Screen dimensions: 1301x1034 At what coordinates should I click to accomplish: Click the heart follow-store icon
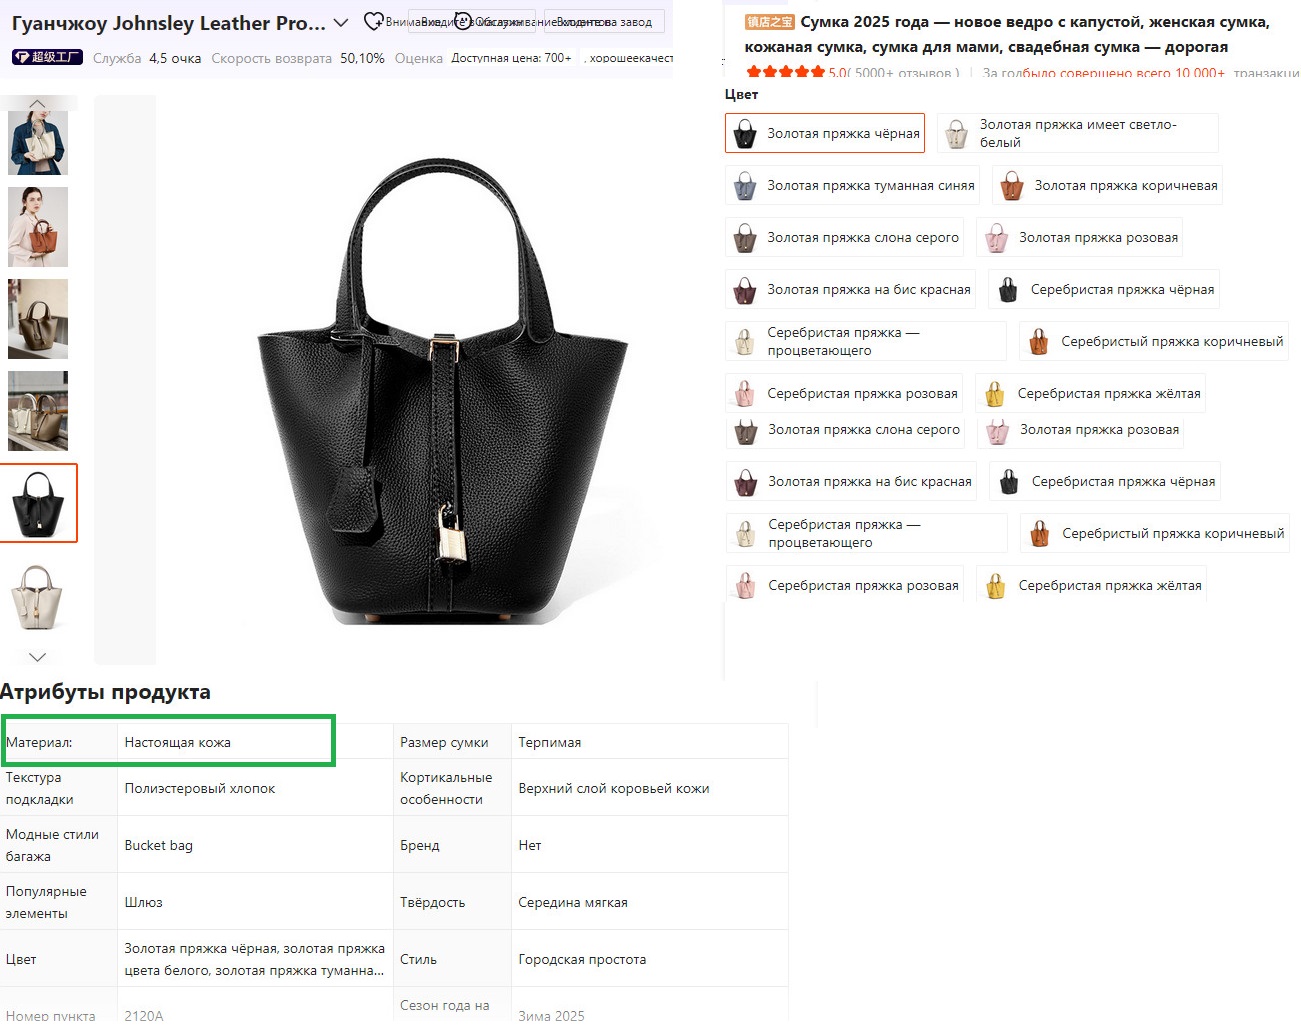coord(372,21)
